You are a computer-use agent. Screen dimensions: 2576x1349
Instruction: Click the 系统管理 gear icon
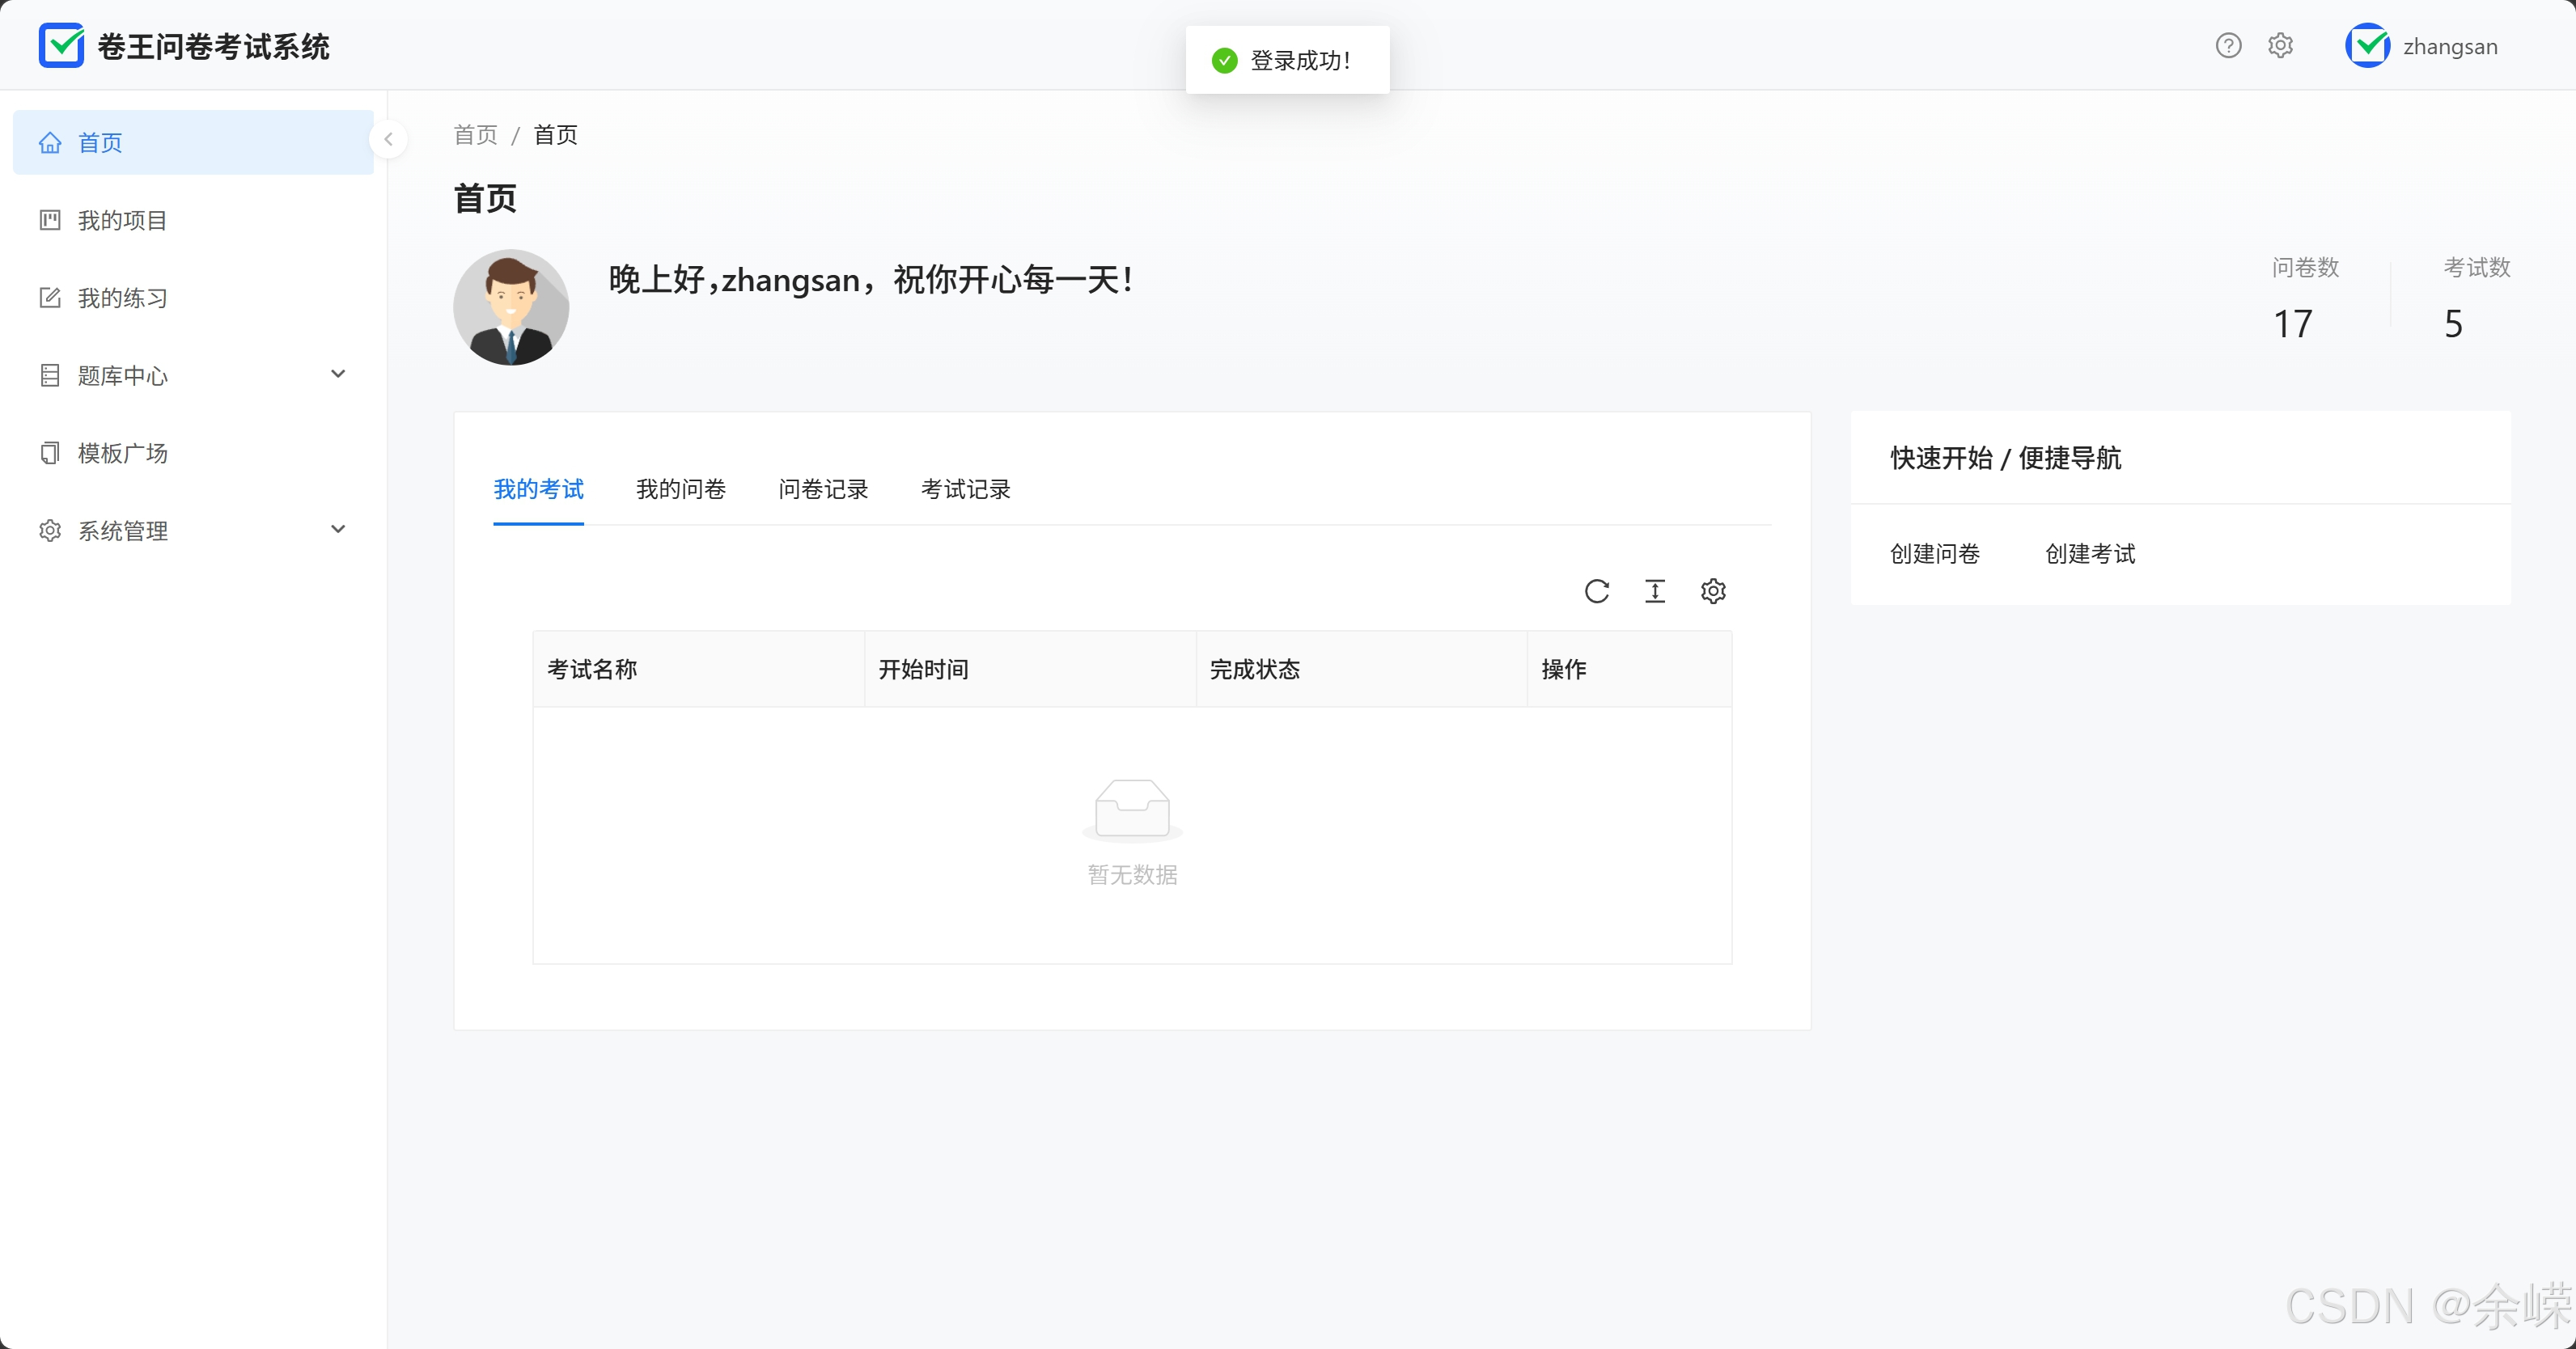click(x=50, y=531)
